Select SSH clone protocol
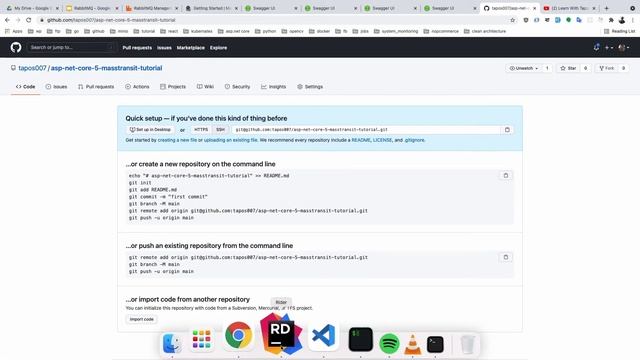The image size is (640, 360). coord(220,130)
